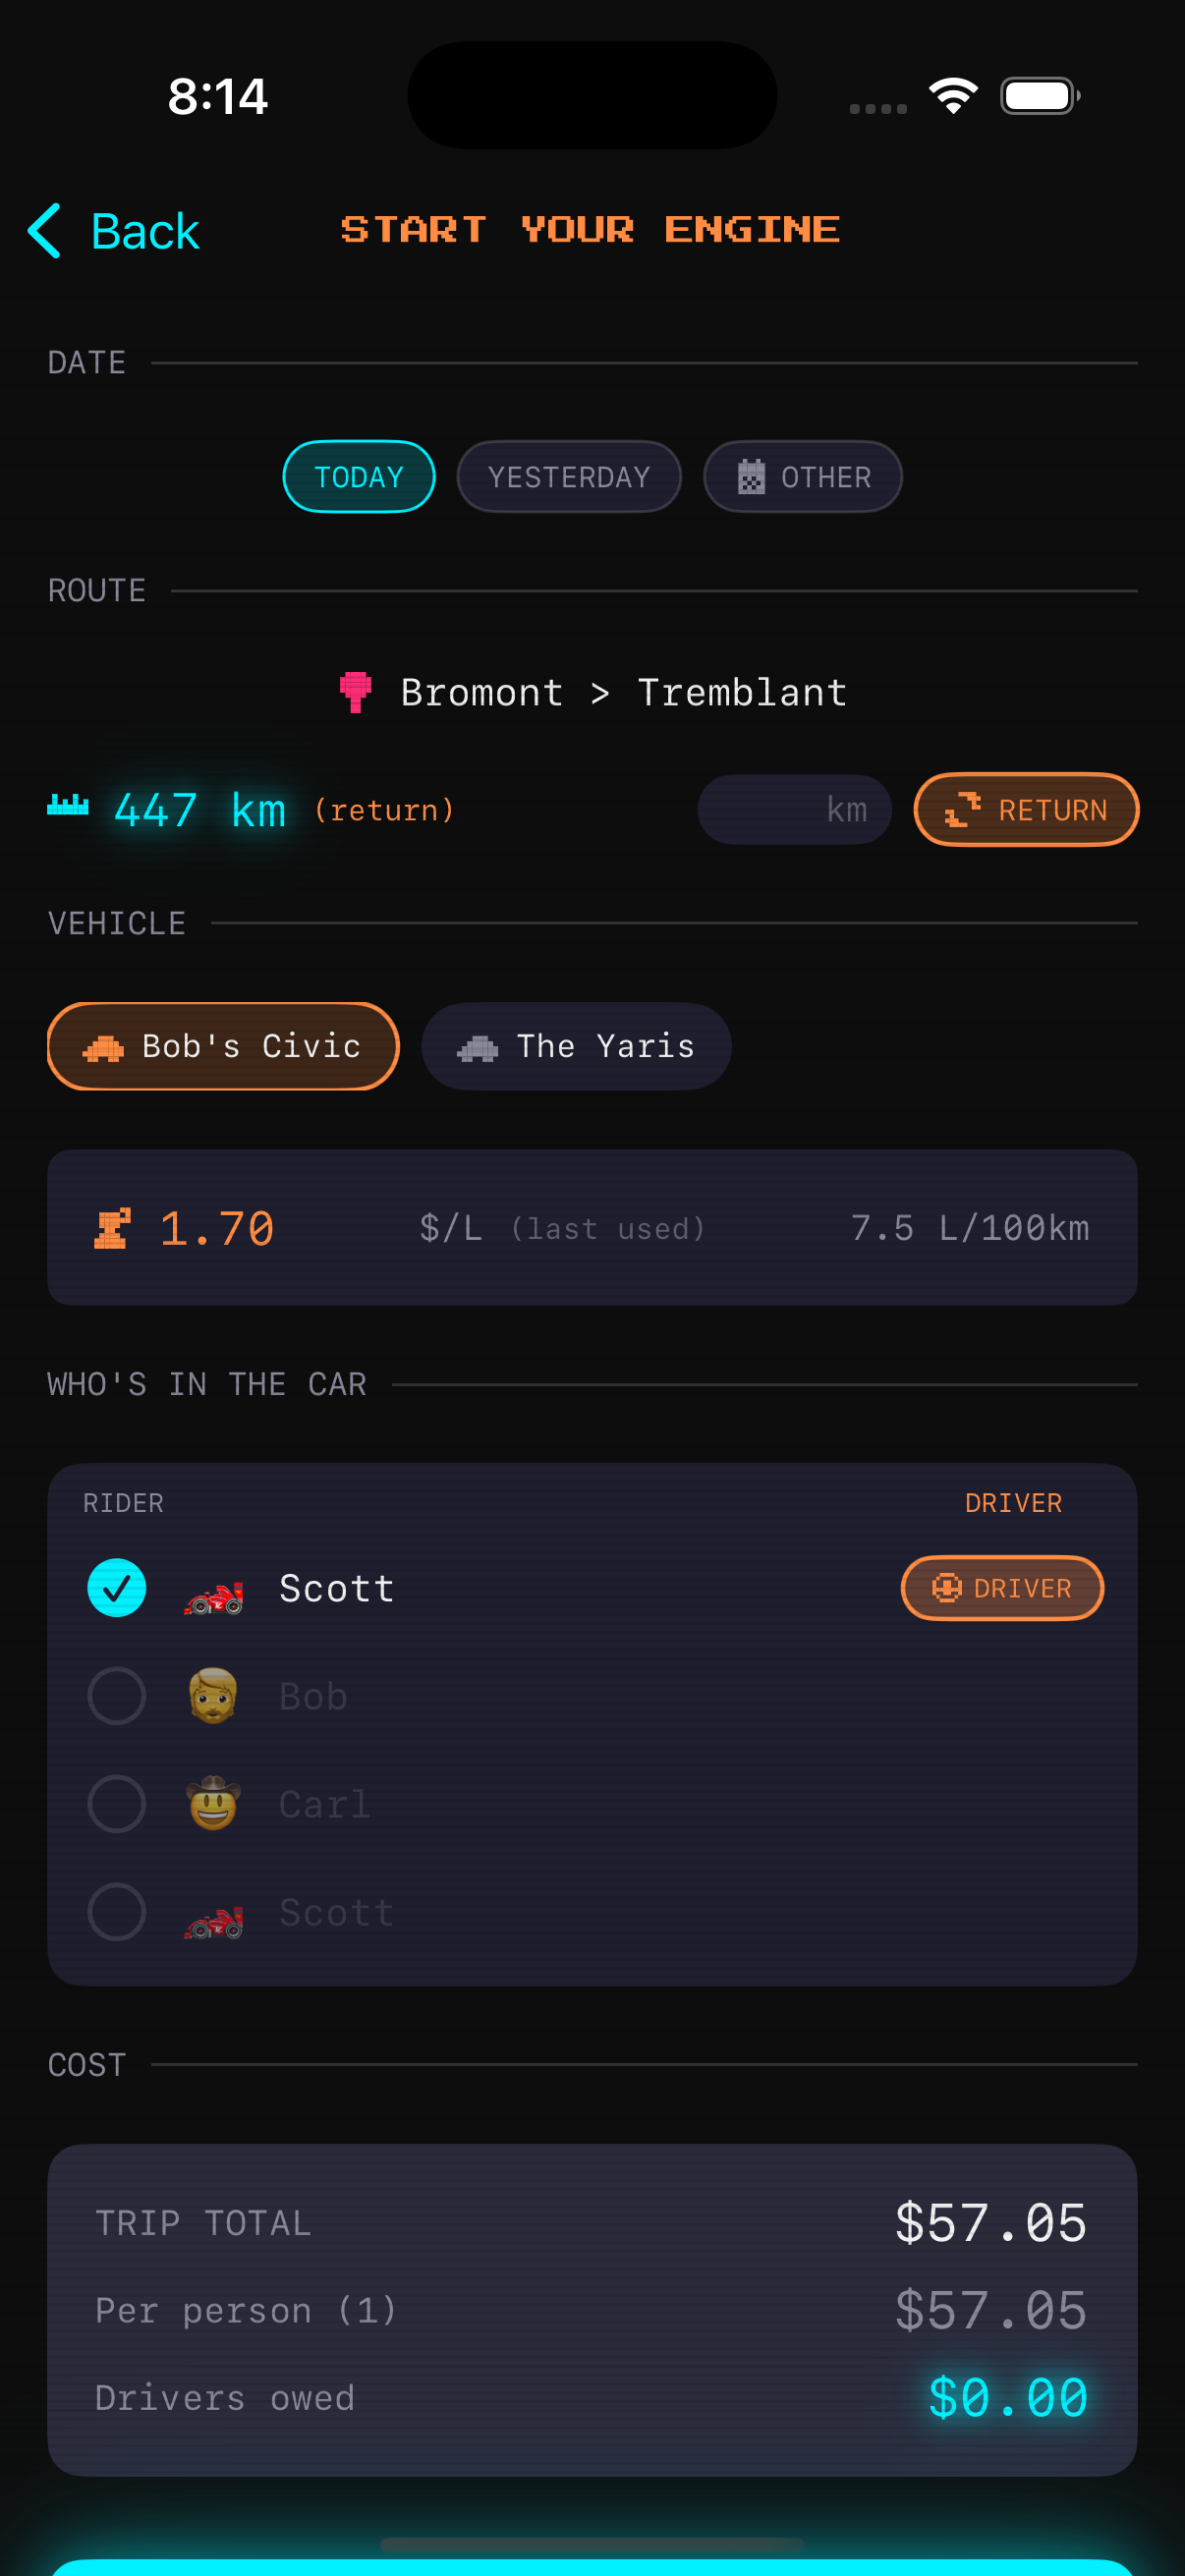
Task: Click the checkered flag icon beside fuel price
Action: tap(113, 1228)
